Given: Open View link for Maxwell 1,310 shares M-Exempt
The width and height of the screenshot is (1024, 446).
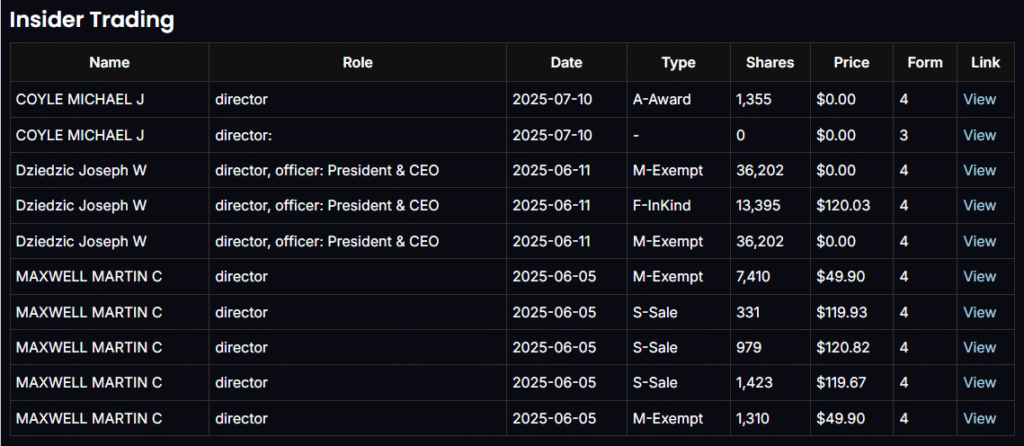Looking at the screenshot, I should point(979,418).
